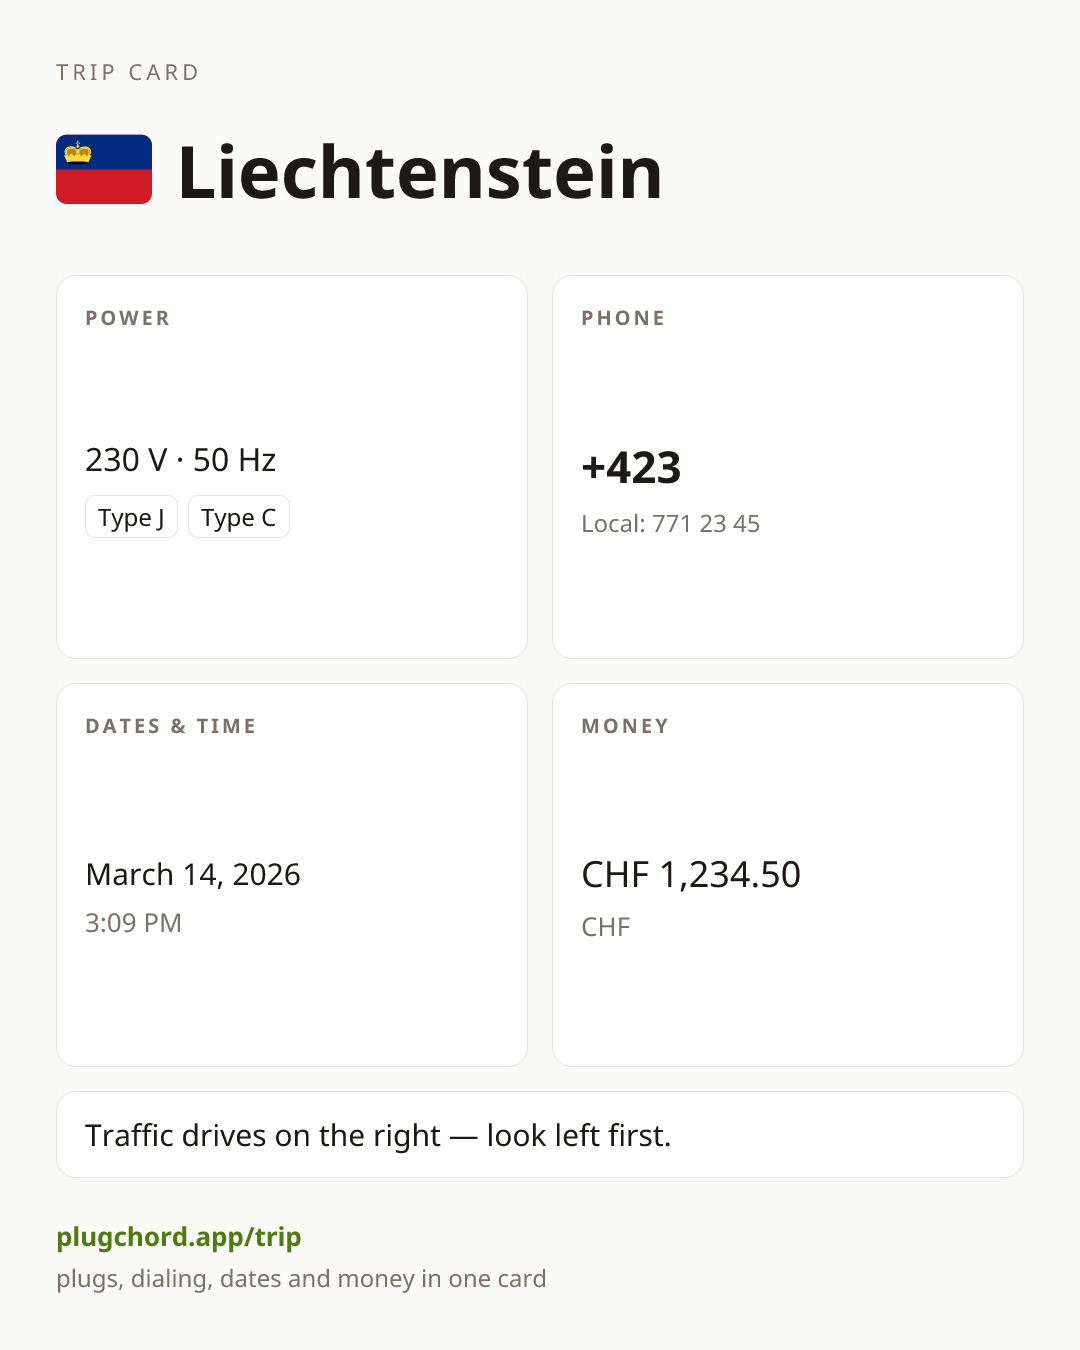Click the March 14, 2026 date
The width and height of the screenshot is (1080, 1350).
[x=193, y=874]
